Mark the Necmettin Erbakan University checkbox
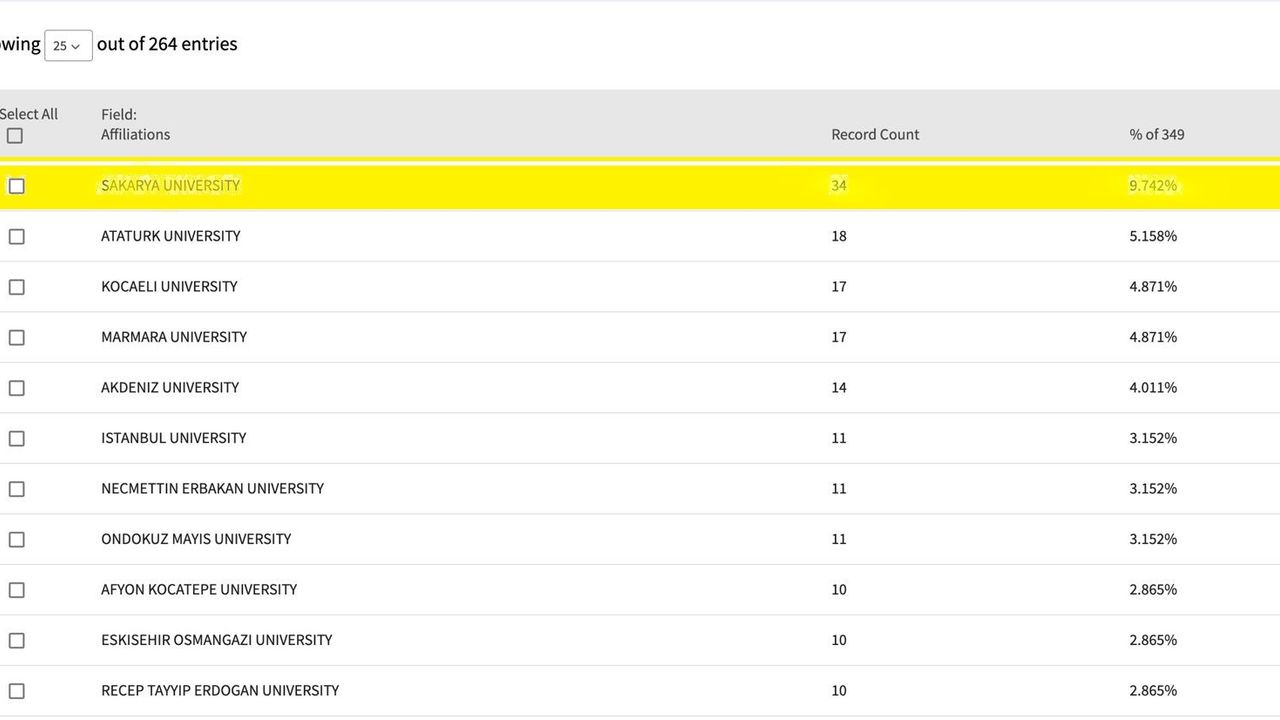Screen dimensions: 1280x720 [x=16, y=489]
